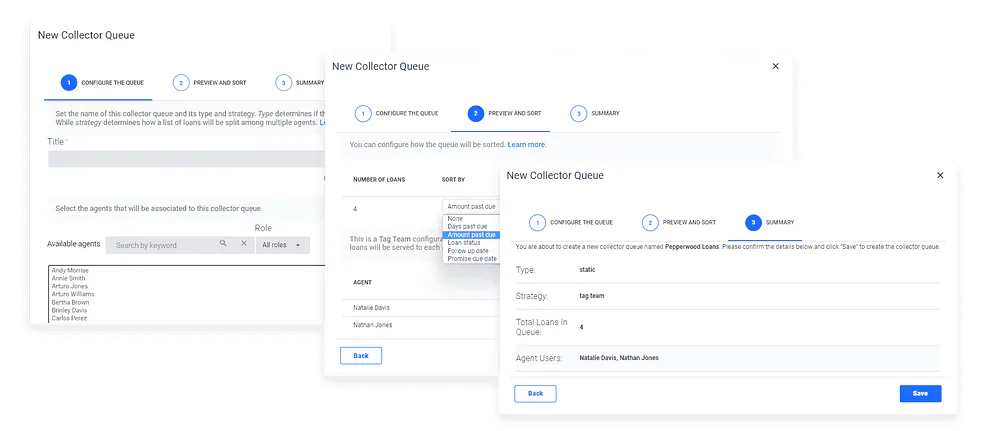Select Andy Morrise in available agents list
This screenshot has height=431, width=1000.
[70, 270]
